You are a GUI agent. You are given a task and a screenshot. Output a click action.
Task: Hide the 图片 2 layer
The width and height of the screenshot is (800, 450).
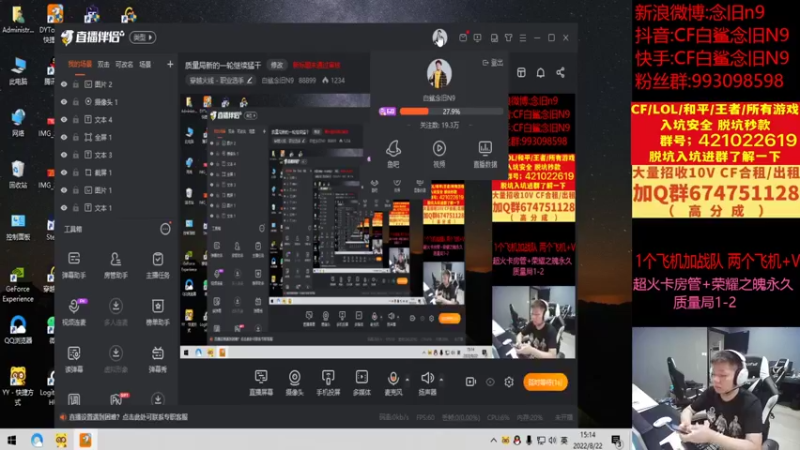[x=64, y=84]
